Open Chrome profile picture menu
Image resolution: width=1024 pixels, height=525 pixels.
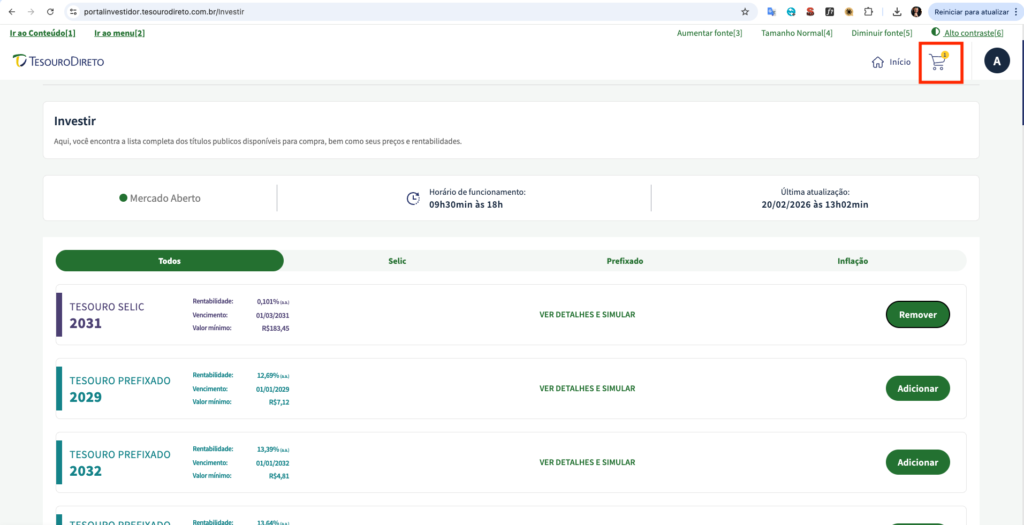coord(916,12)
